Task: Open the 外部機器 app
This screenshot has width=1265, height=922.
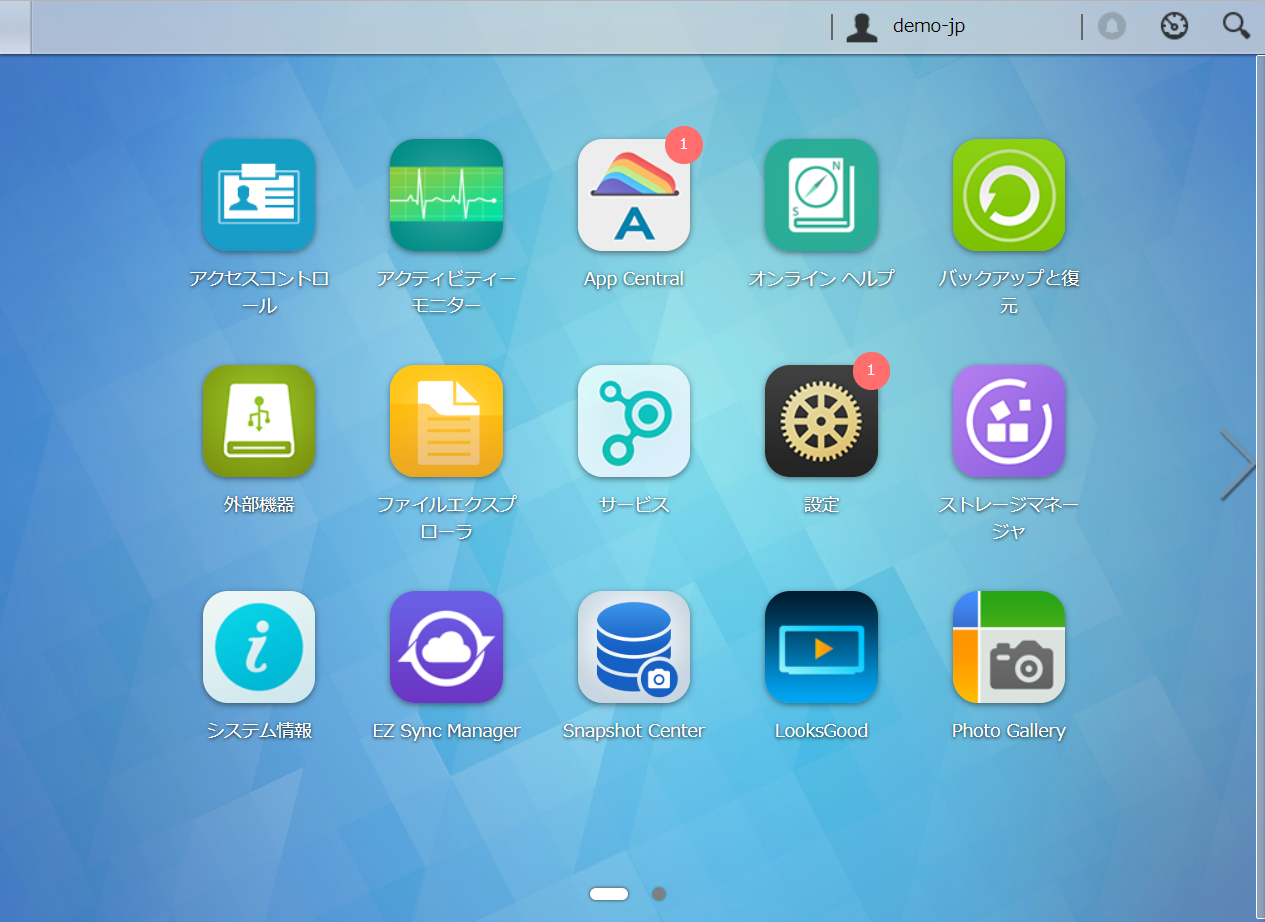Action: pyautogui.click(x=259, y=421)
